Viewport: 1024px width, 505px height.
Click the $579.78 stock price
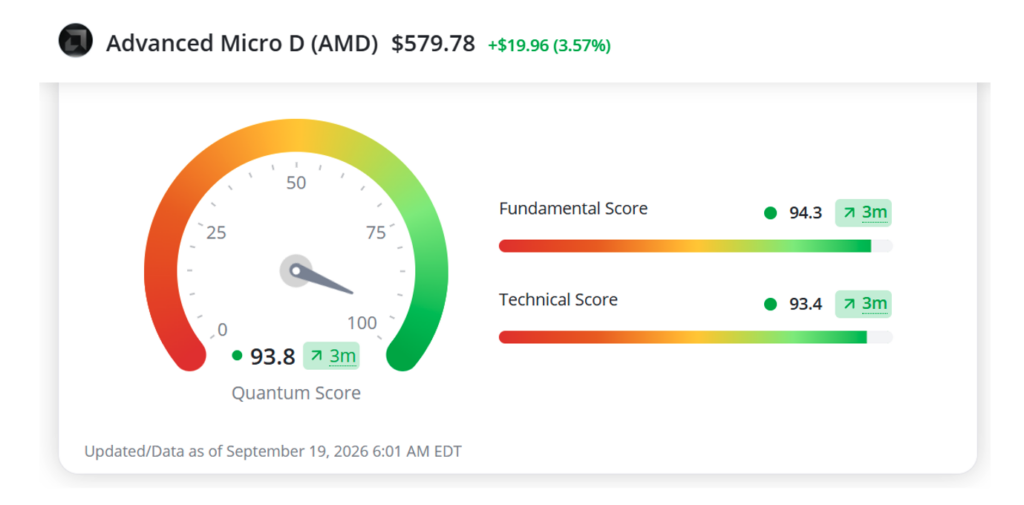pyautogui.click(x=433, y=44)
